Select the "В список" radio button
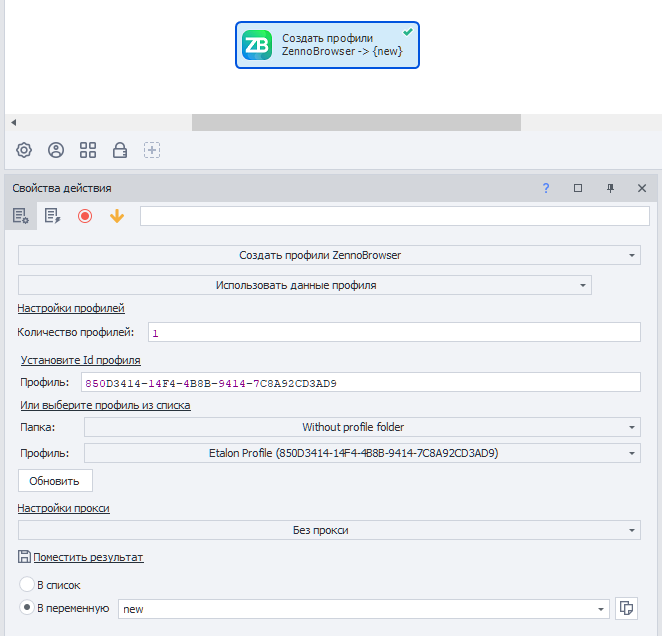The height and width of the screenshot is (636, 662). pos(27,584)
